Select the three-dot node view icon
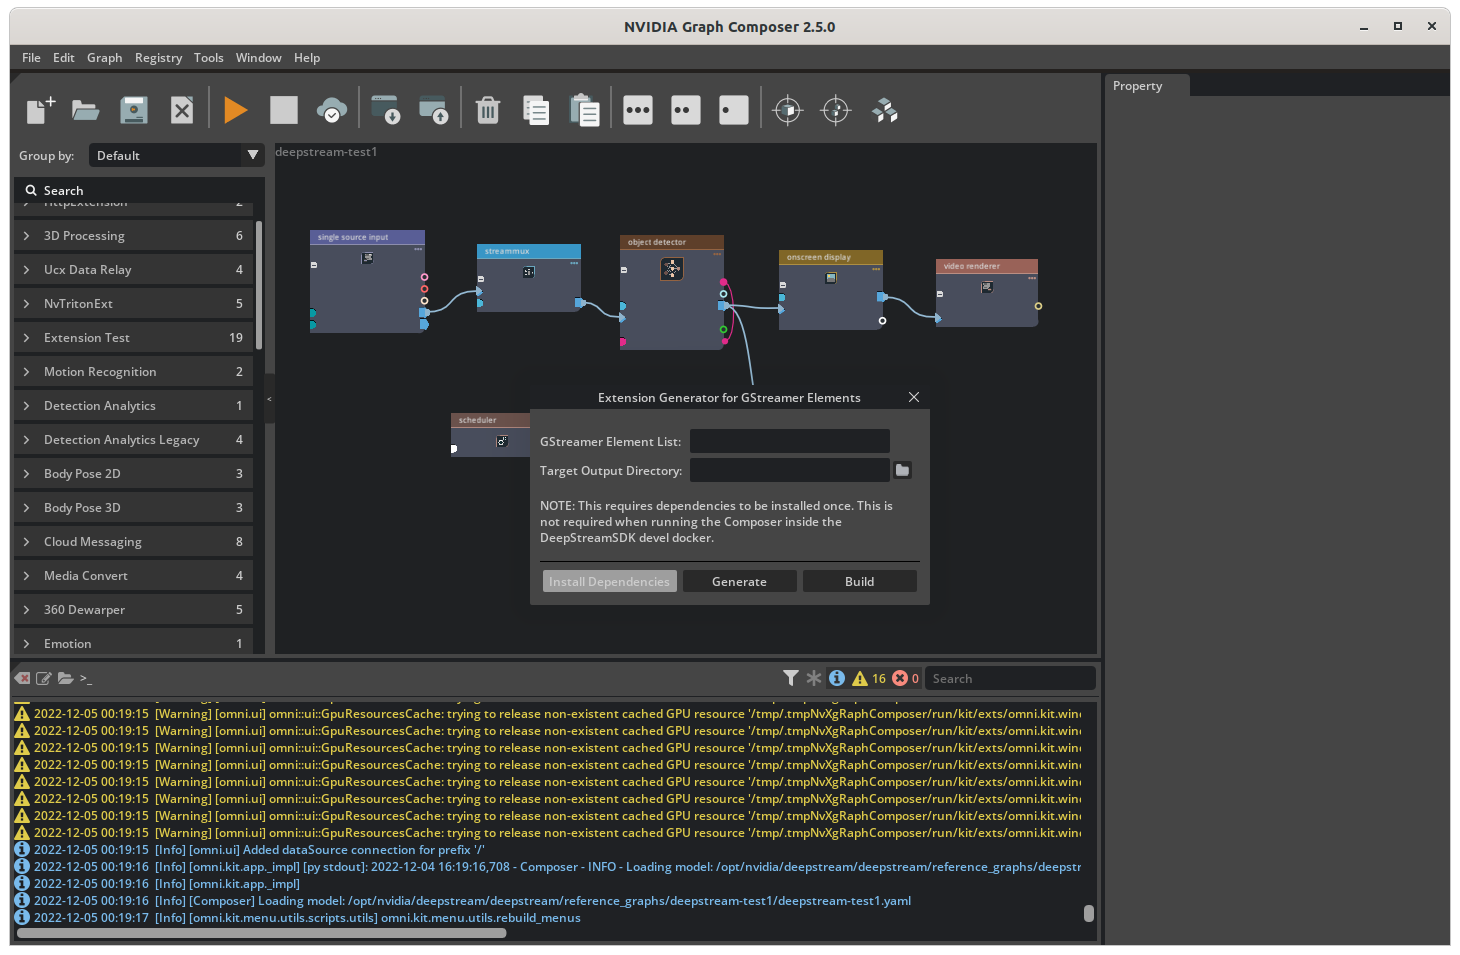Image resolution: width=1460 pixels, height=955 pixels. tap(638, 110)
